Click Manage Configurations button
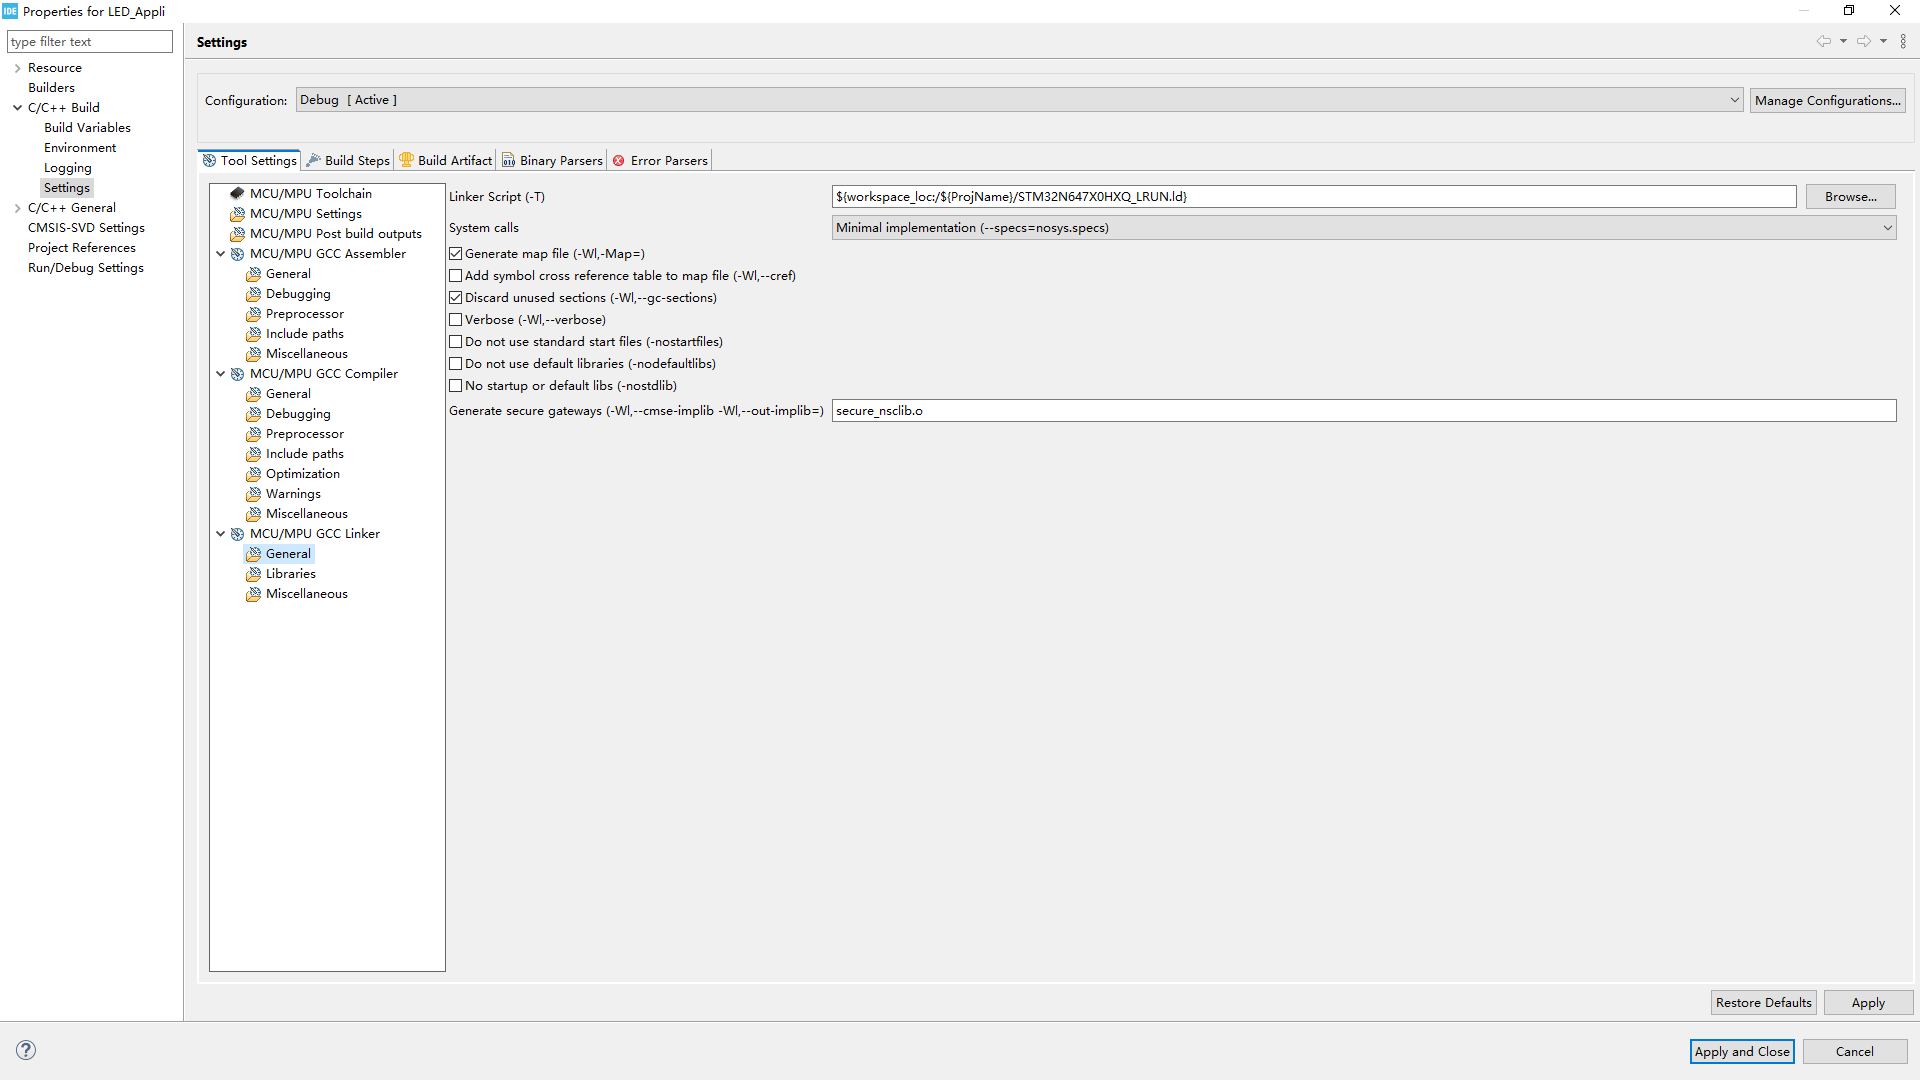1920x1080 pixels. [x=1827, y=100]
